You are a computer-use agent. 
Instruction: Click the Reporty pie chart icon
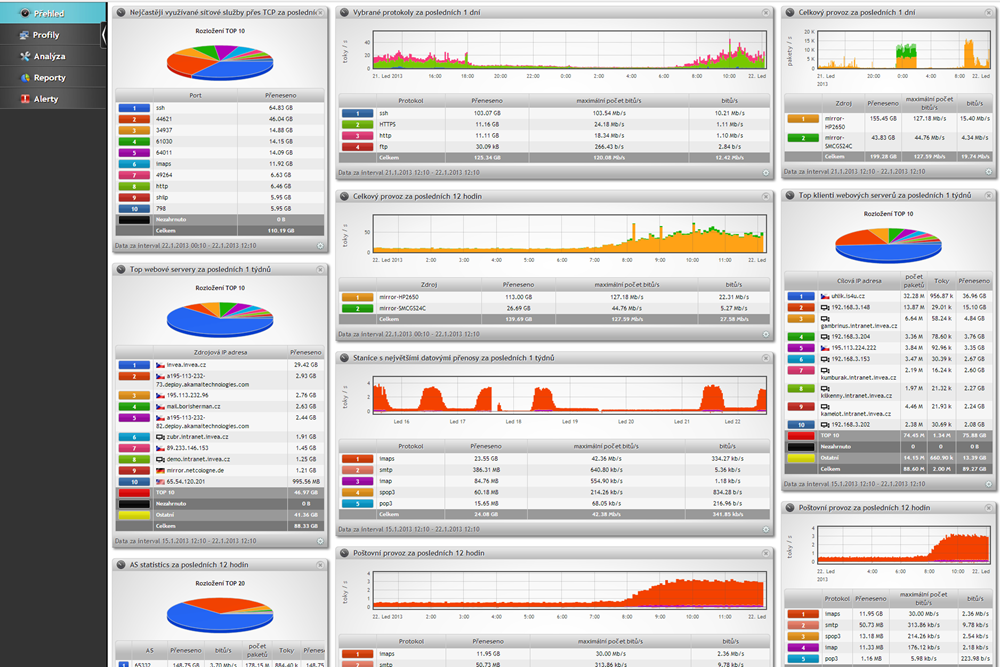25,78
